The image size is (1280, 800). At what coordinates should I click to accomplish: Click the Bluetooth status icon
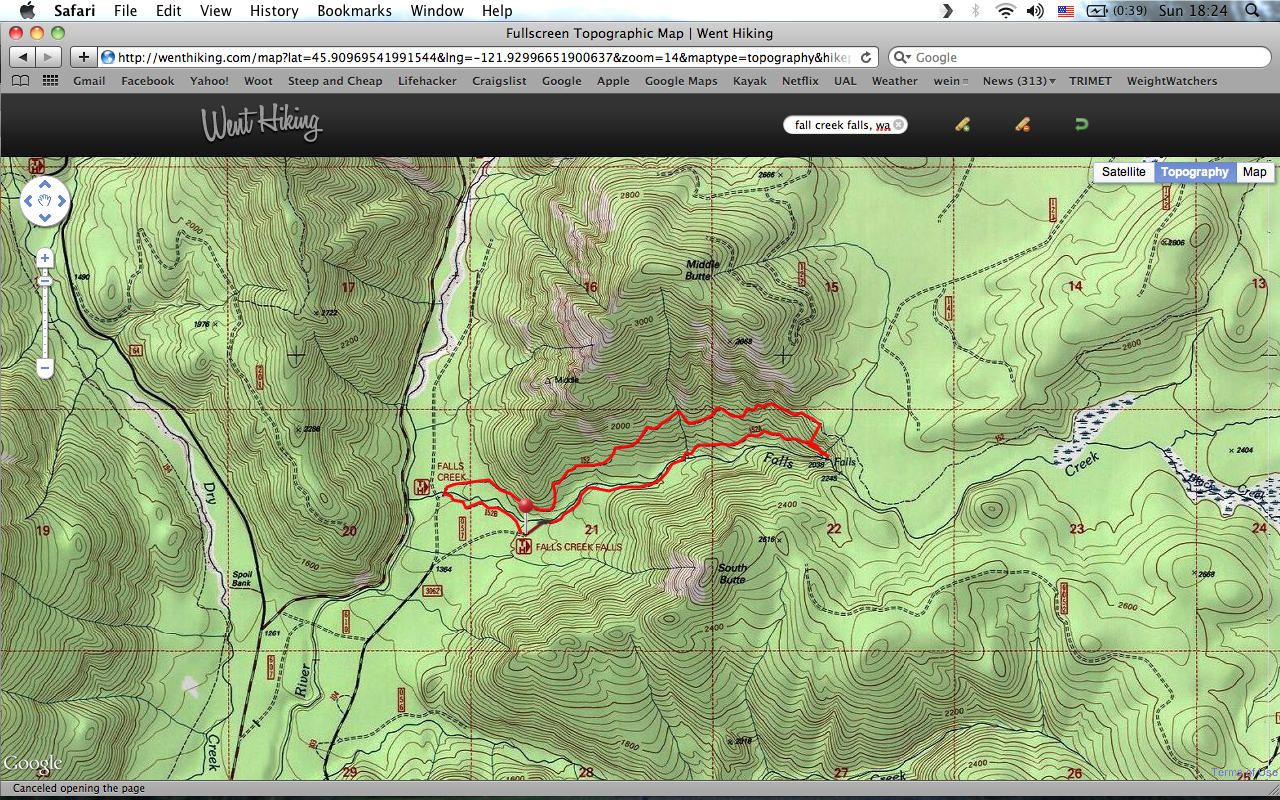(x=976, y=11)
